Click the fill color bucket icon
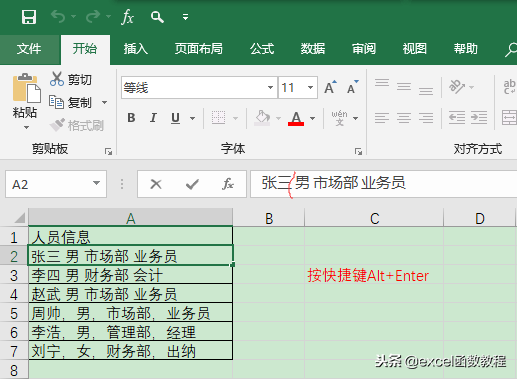The image size is (517, 379). tap(262, 118)
